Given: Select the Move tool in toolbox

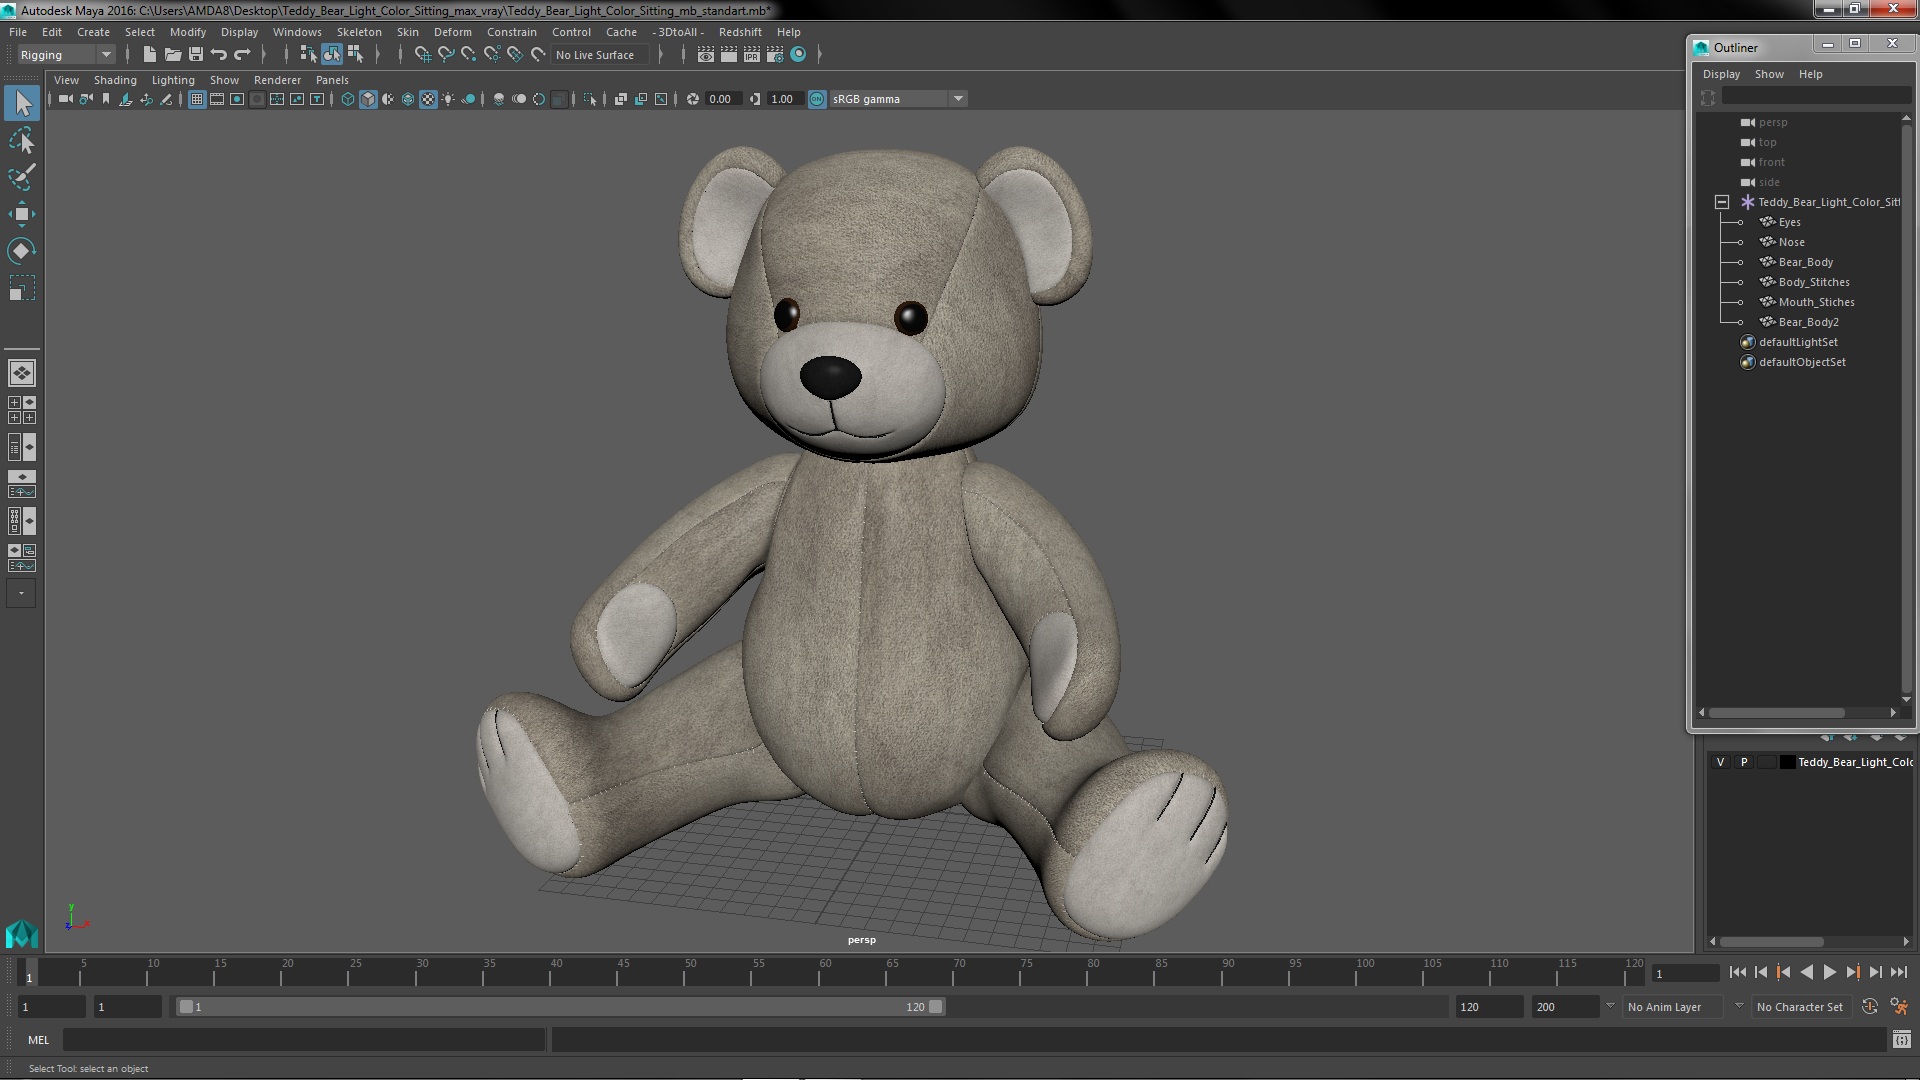Looking at the screenshot, I should tap(21, 214).
